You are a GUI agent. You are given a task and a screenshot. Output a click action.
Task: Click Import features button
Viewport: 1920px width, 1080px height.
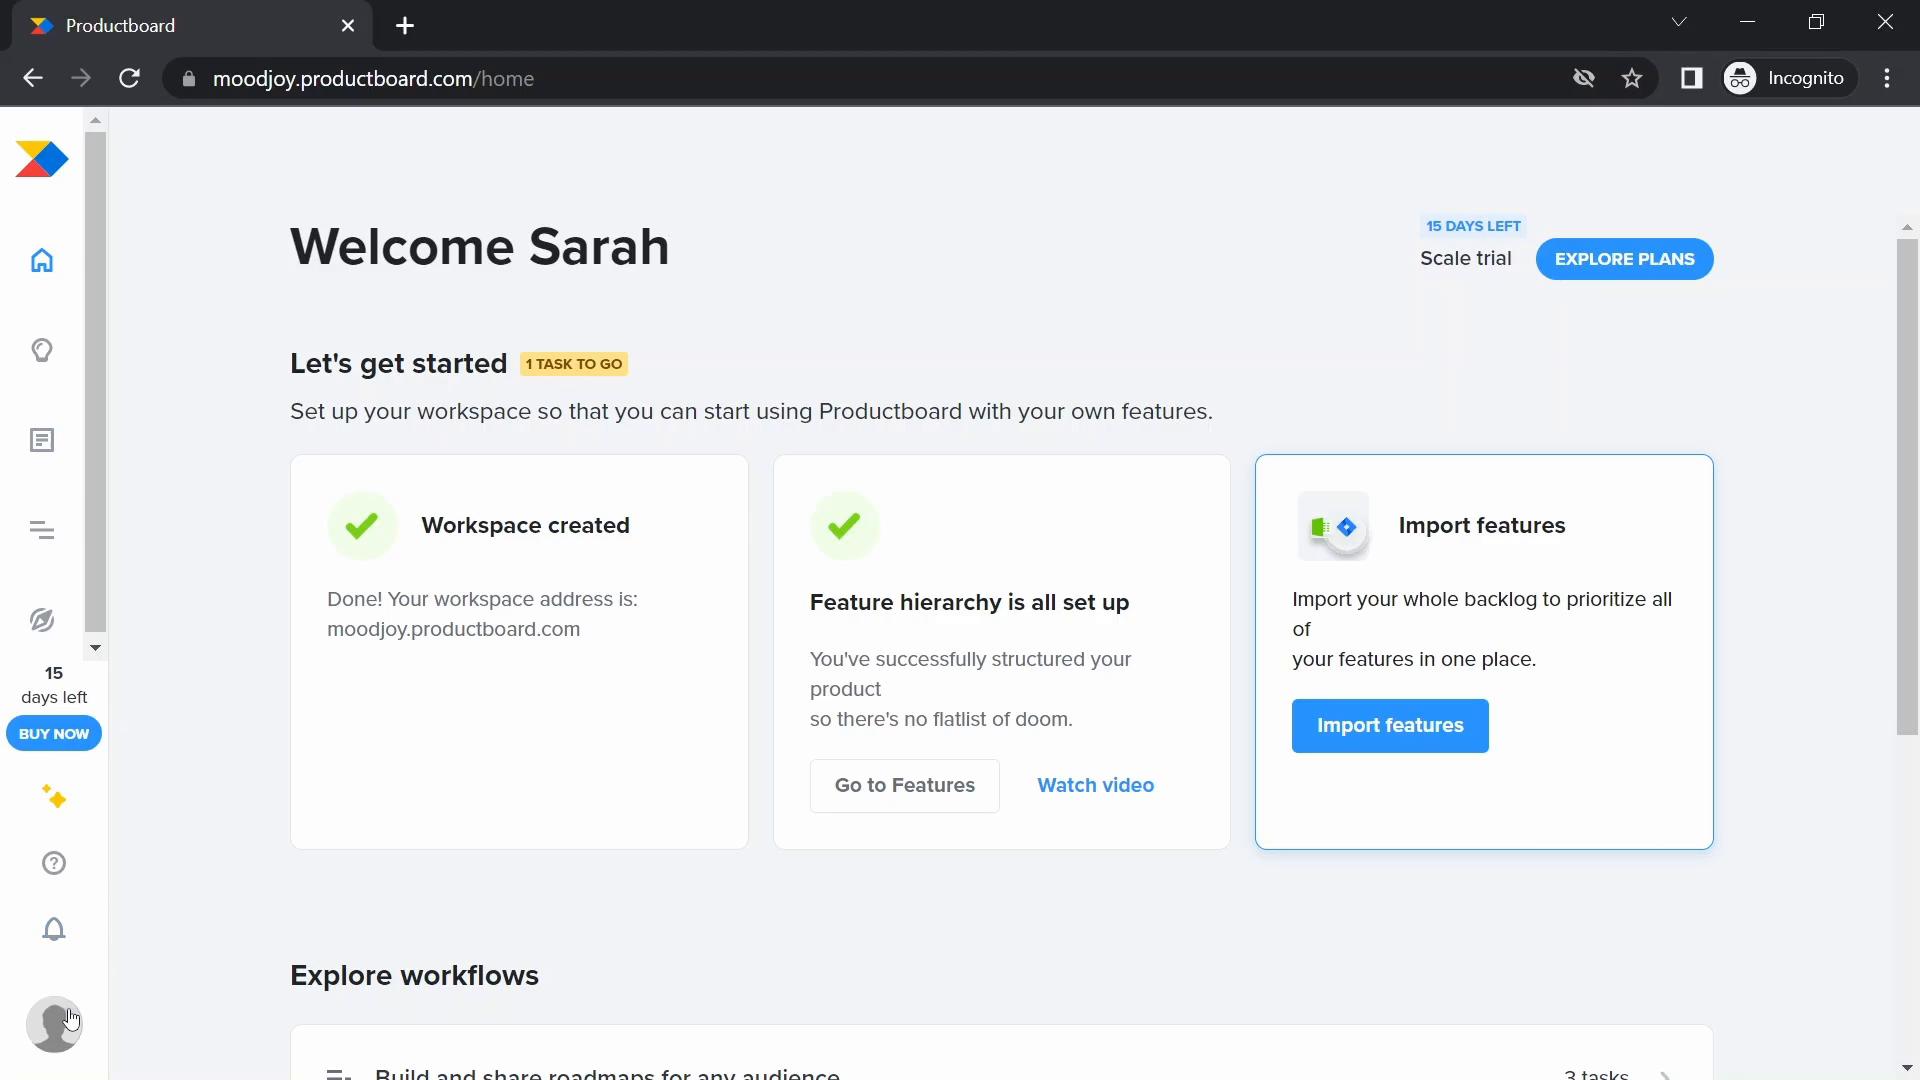[1390, 725]
